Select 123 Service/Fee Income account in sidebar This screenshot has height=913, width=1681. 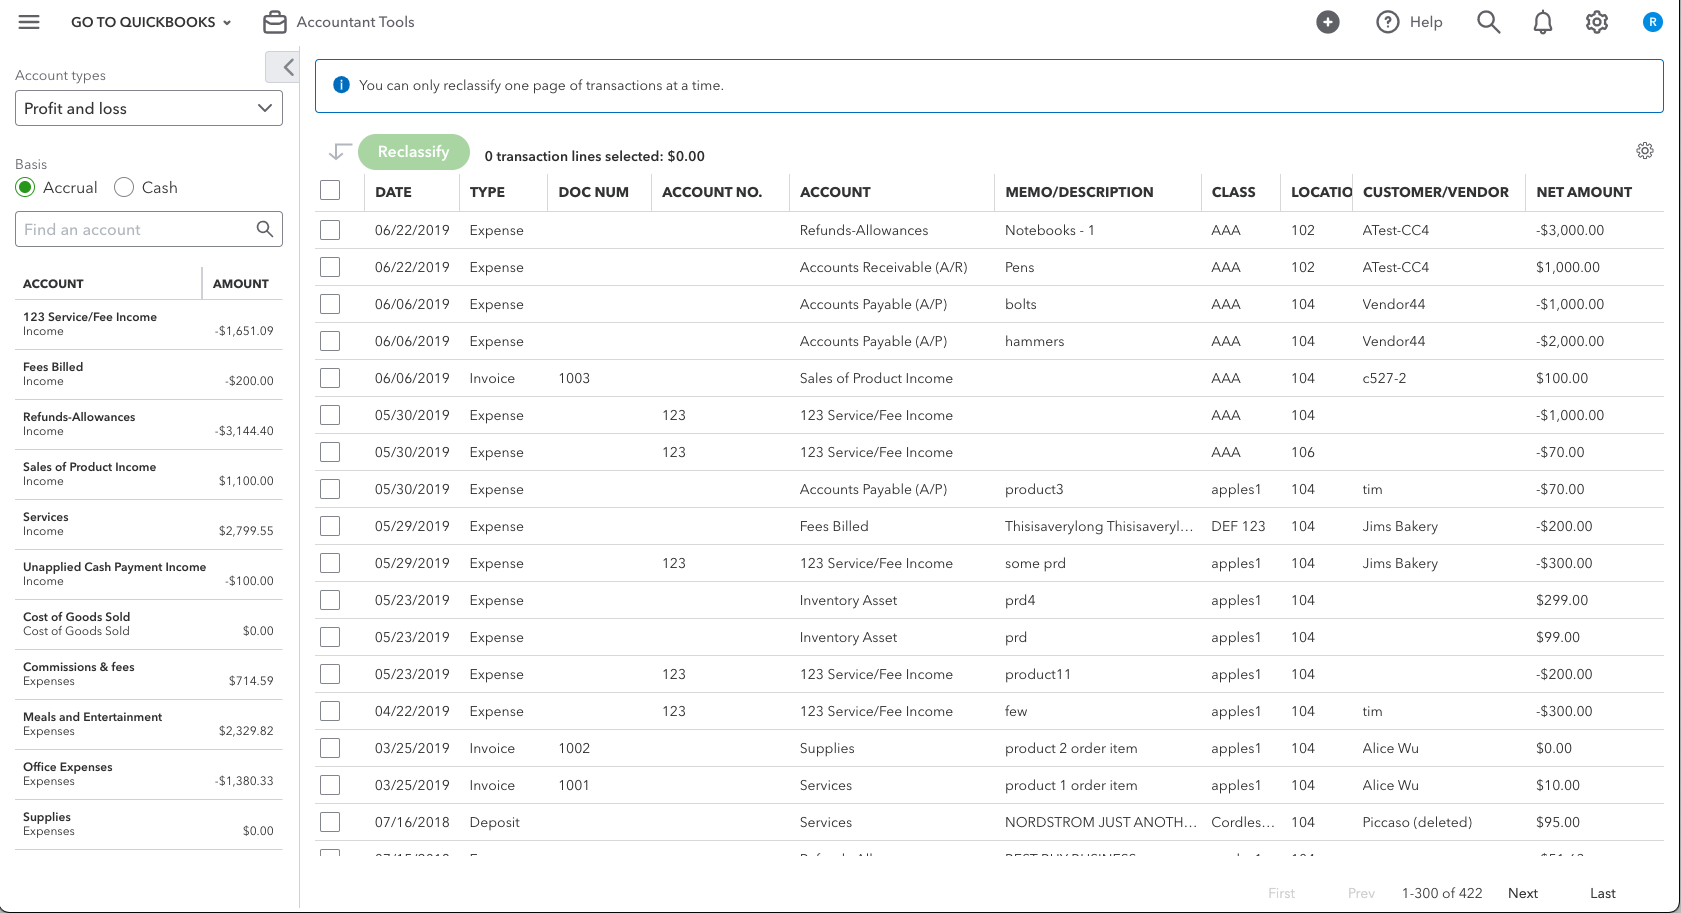(149, 324)
